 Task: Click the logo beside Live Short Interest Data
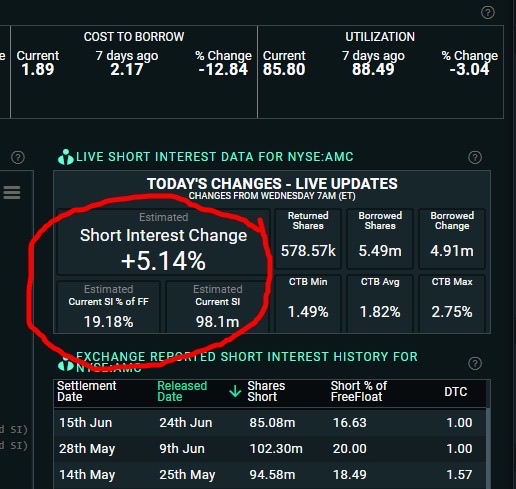[66, 157]
